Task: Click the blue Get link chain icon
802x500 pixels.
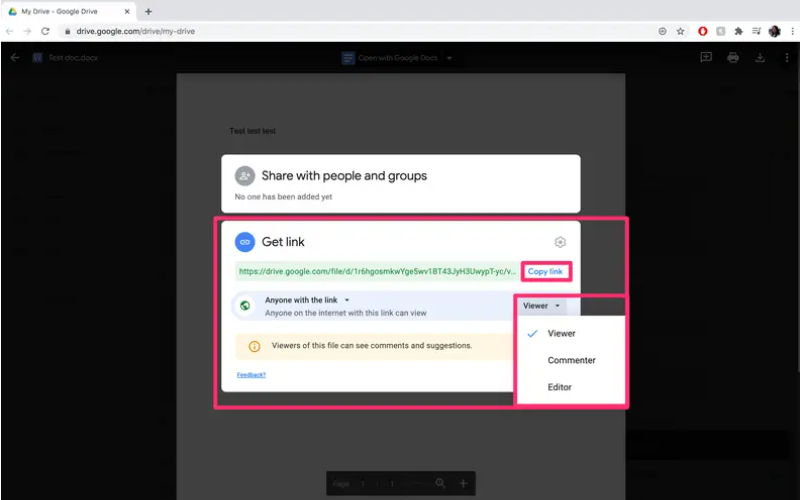Action: [244, 242]
